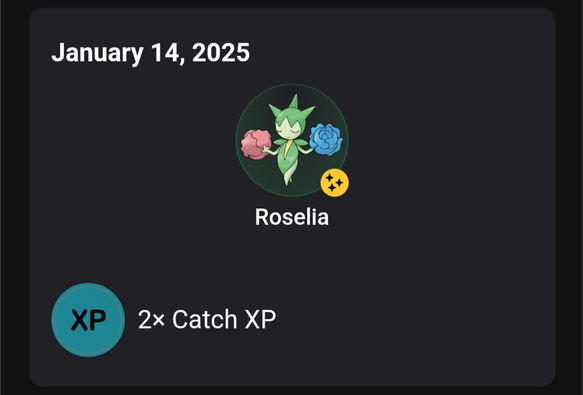
Task: Click the word January in the heading
Action: [x=97, y=54]
